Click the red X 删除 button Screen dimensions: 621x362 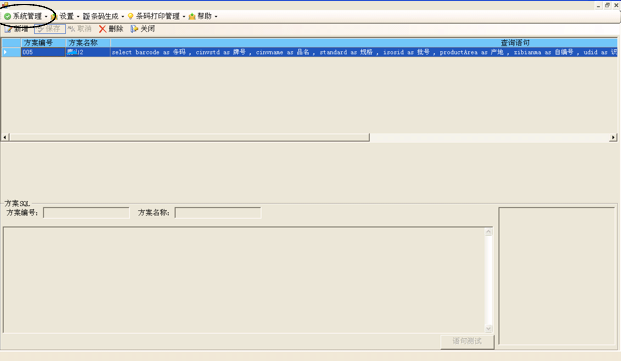click(111, 29)
